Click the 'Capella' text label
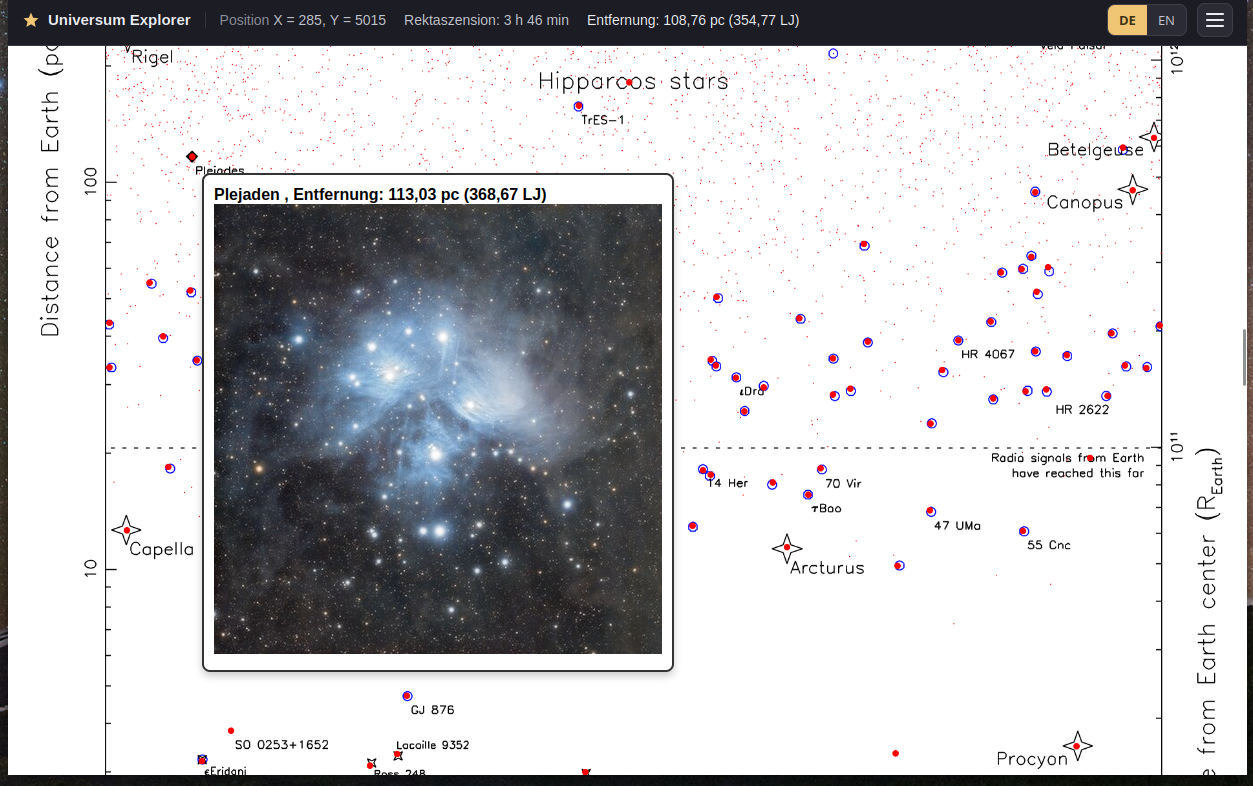The image size is (1253, 786). click(x=162, y=549)
